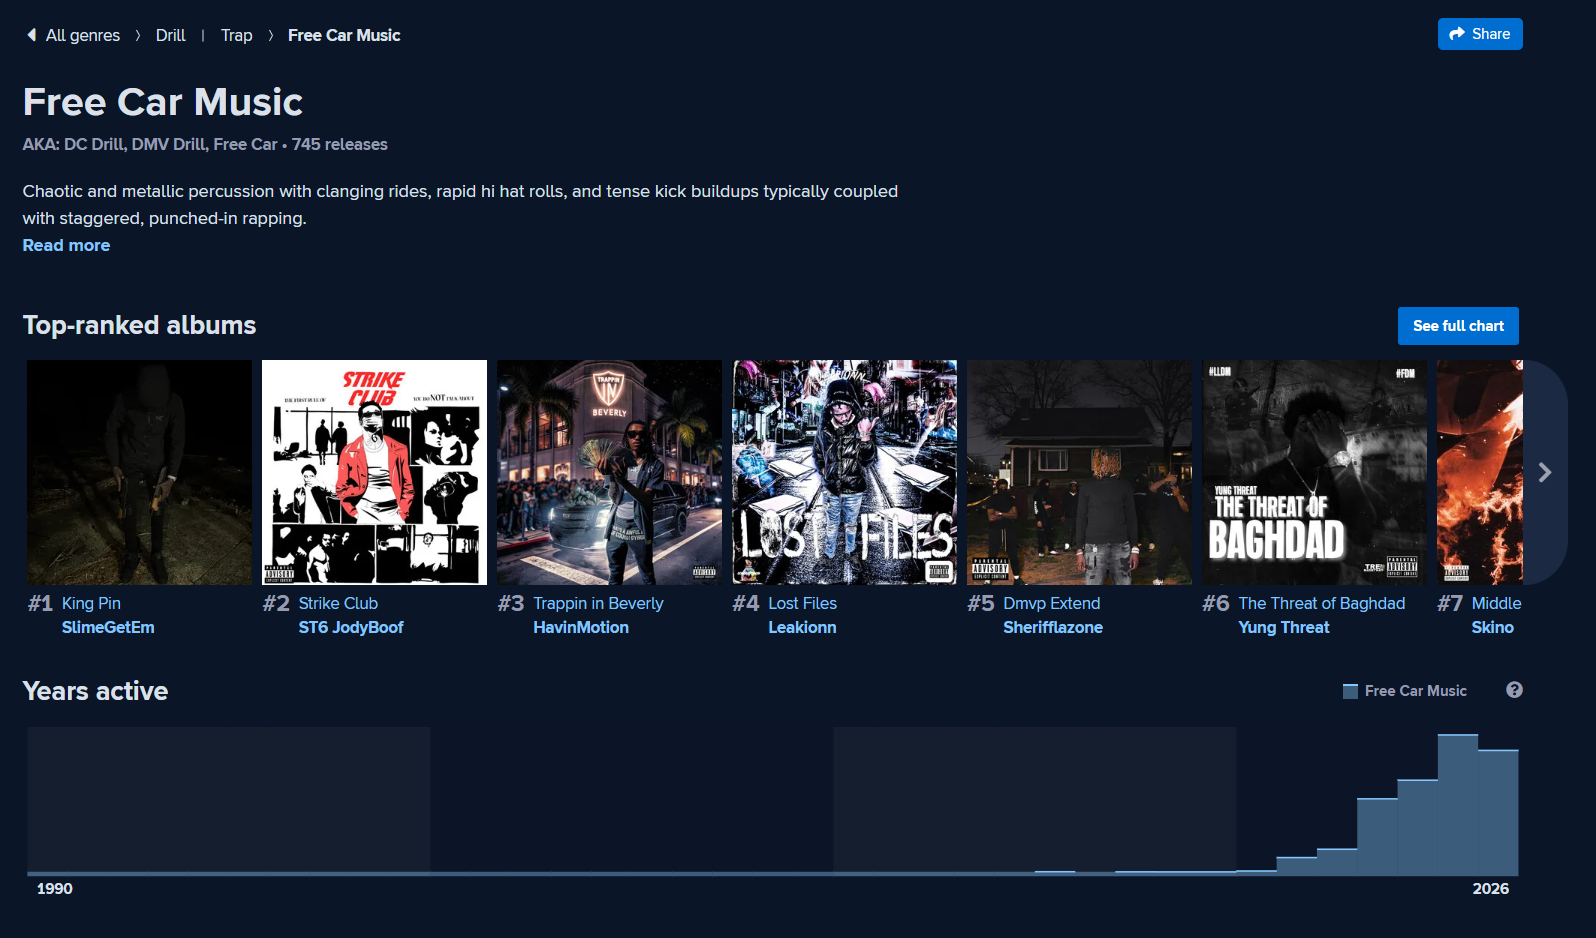
Task: Open The Threat of Baghdad title
Action: point(1321,603)
